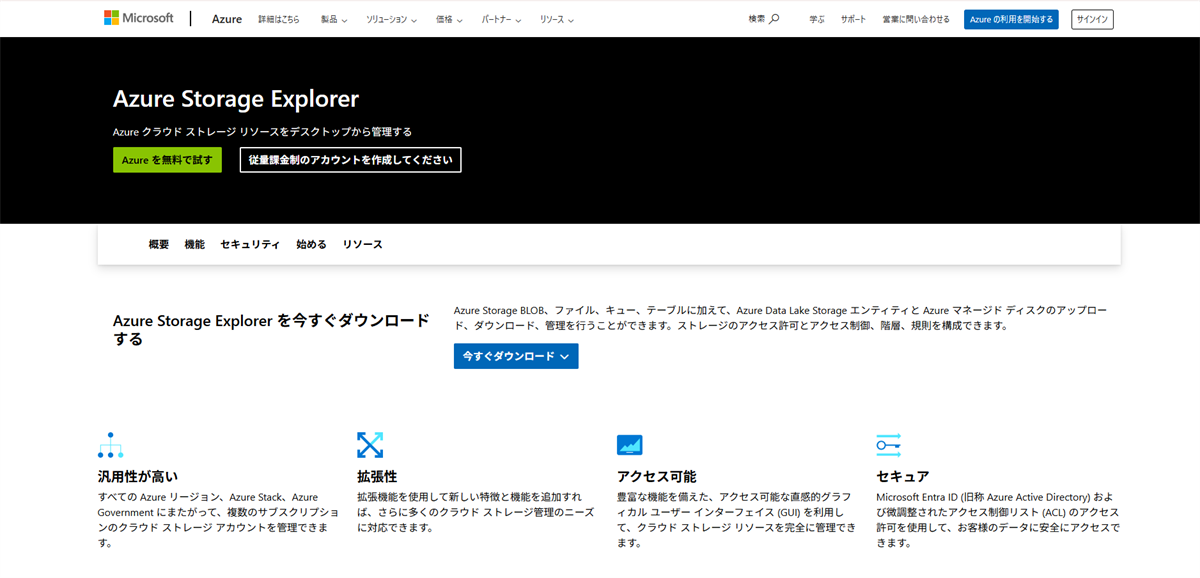
Task: Open the 詳細はこちら link
Action: coord(279,19)
